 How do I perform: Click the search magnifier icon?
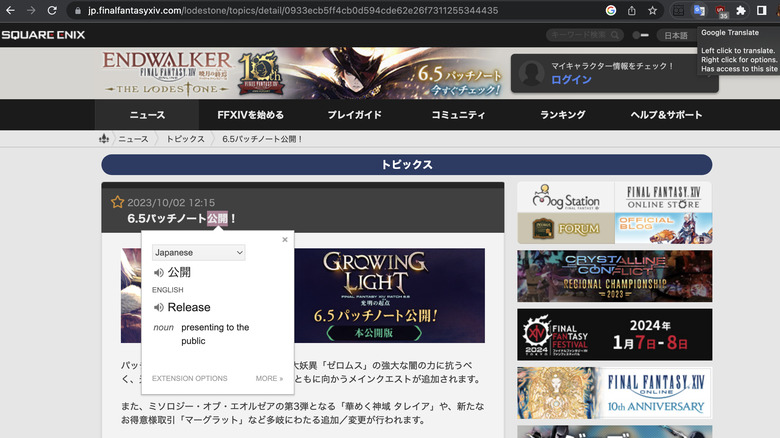(x=615, y=35)
